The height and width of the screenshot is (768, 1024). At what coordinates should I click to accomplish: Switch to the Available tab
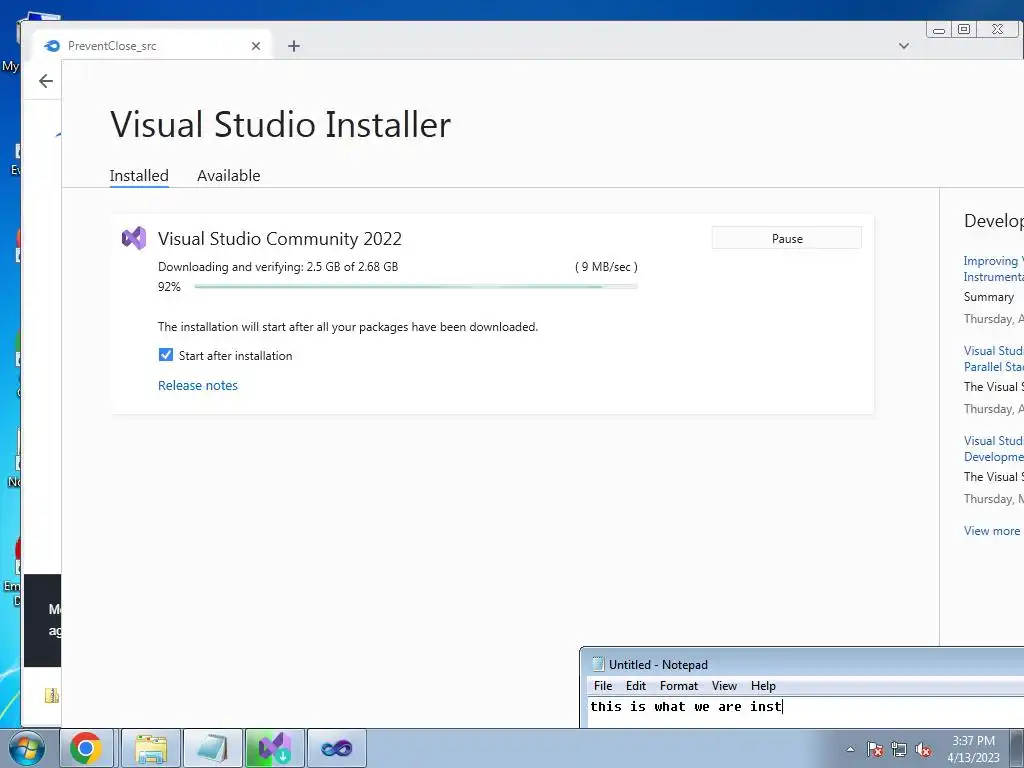[229, 176]
